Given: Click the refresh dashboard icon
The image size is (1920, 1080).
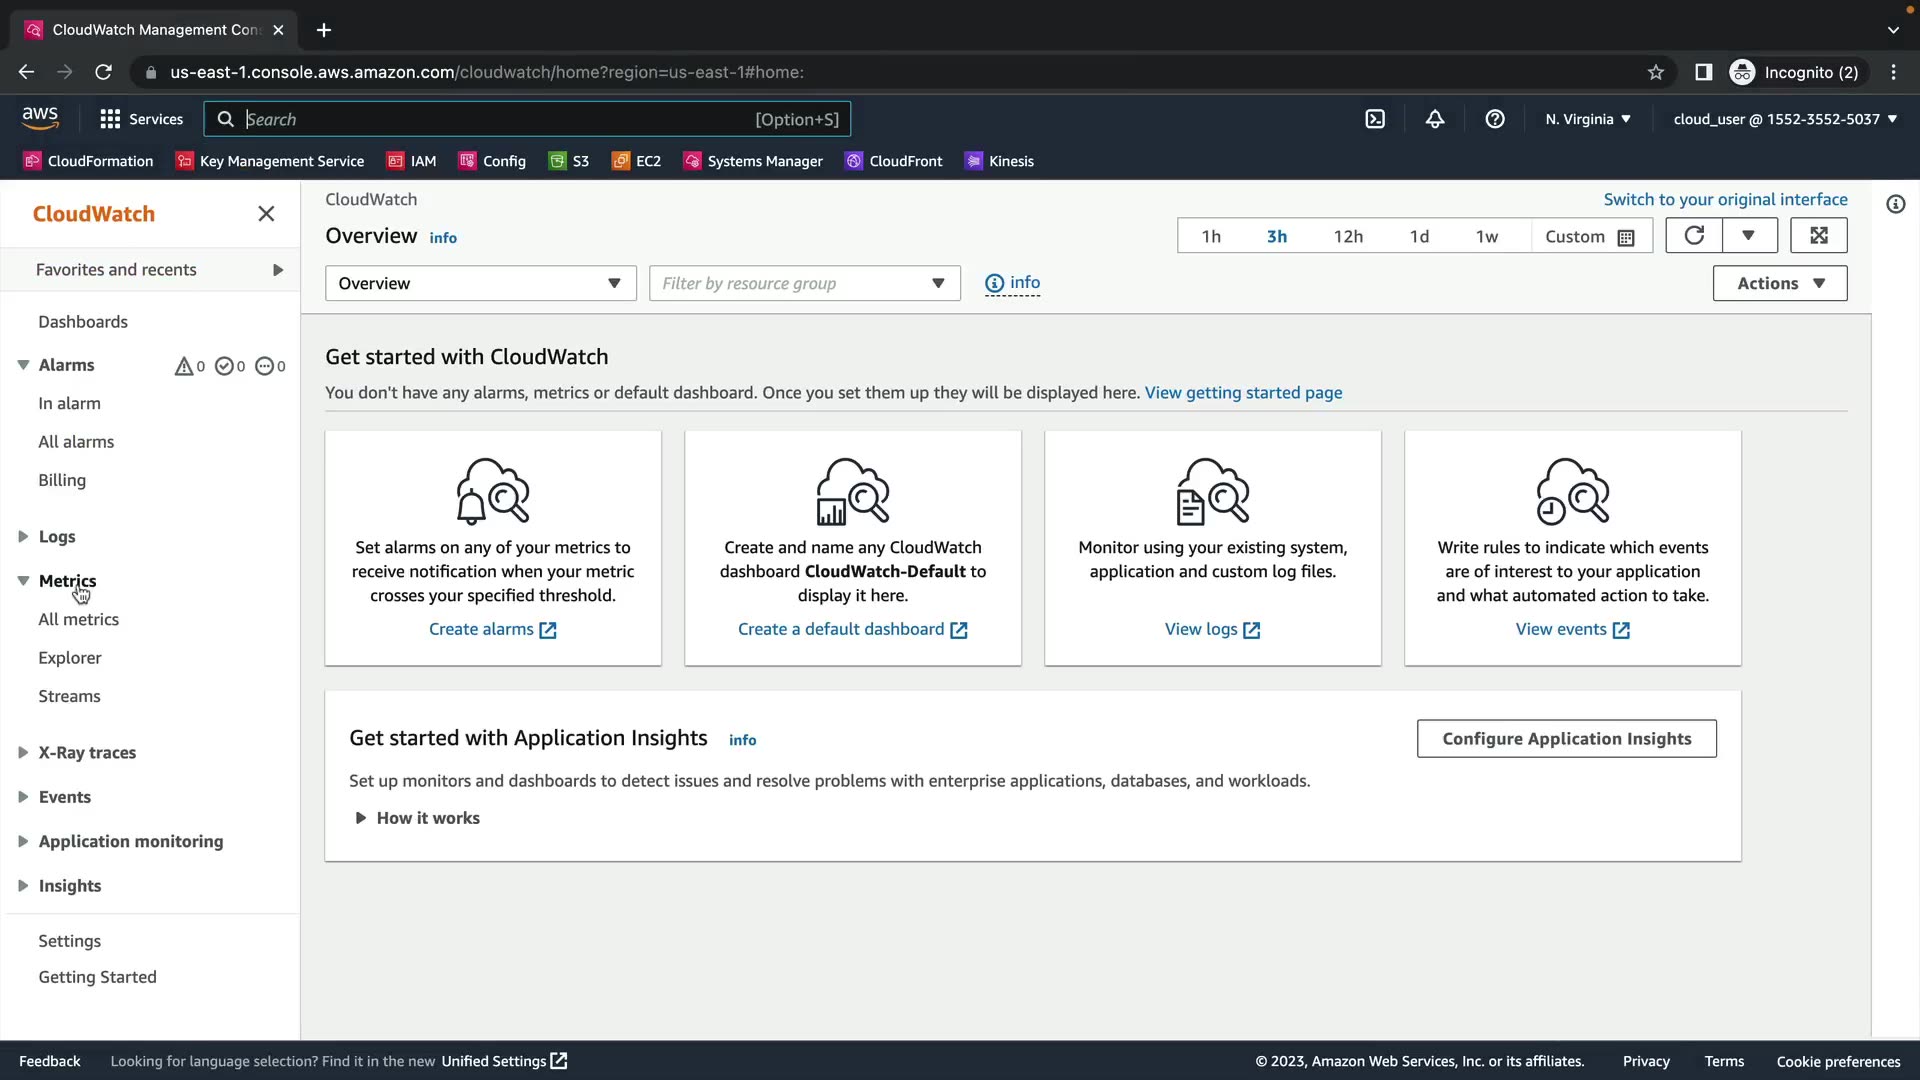Looking at the screenshot, I should (x=1694, y=236).
